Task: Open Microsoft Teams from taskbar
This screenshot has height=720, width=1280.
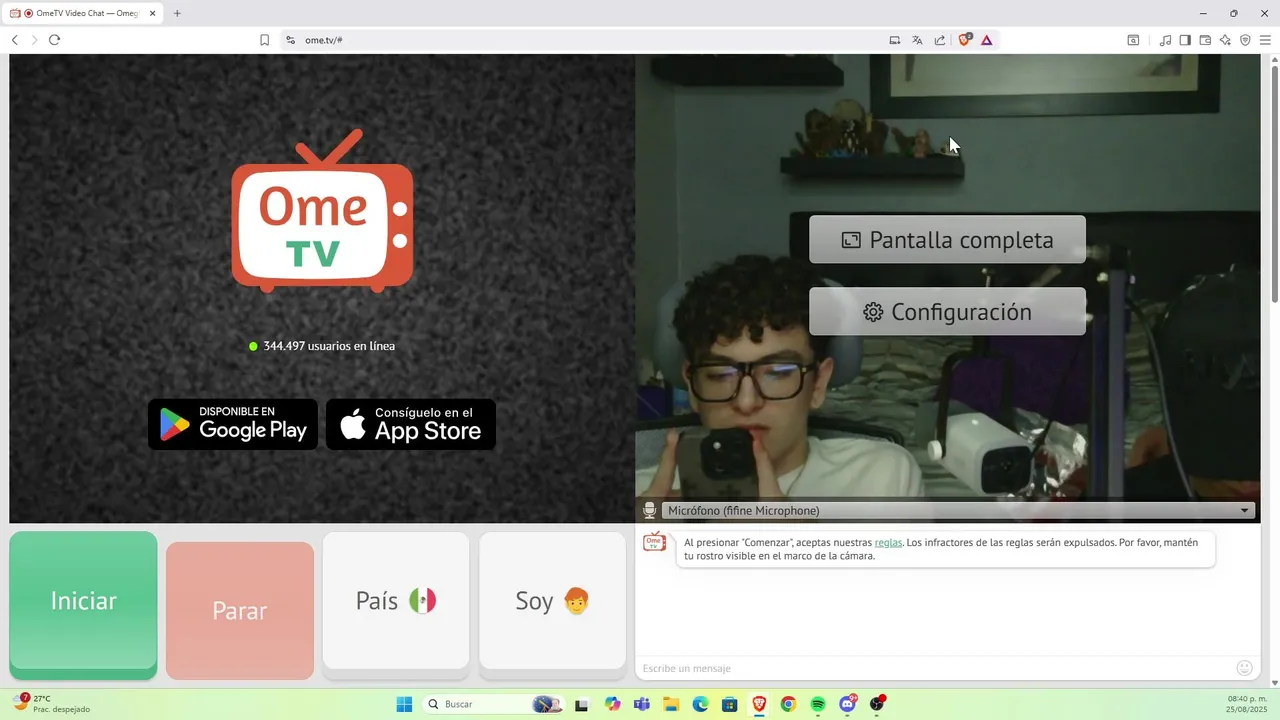Action: (641, 704)
